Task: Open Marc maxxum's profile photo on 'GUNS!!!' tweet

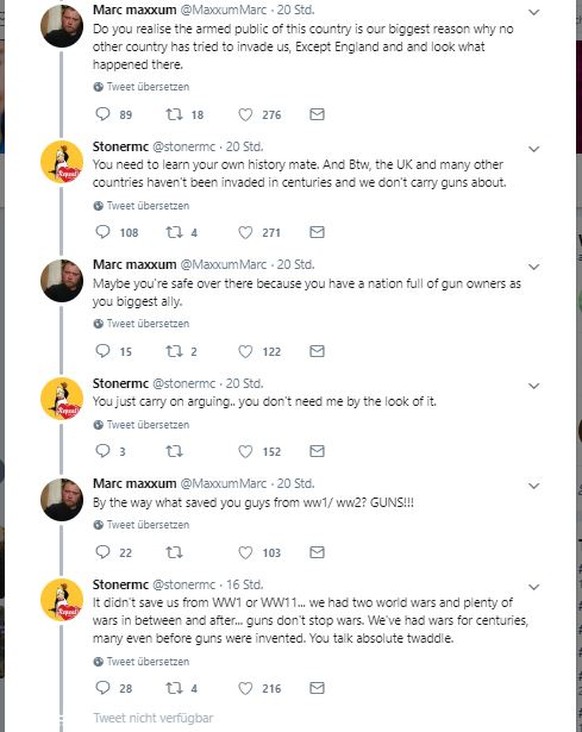Action: pyautogui.click(x=62, y=499)
